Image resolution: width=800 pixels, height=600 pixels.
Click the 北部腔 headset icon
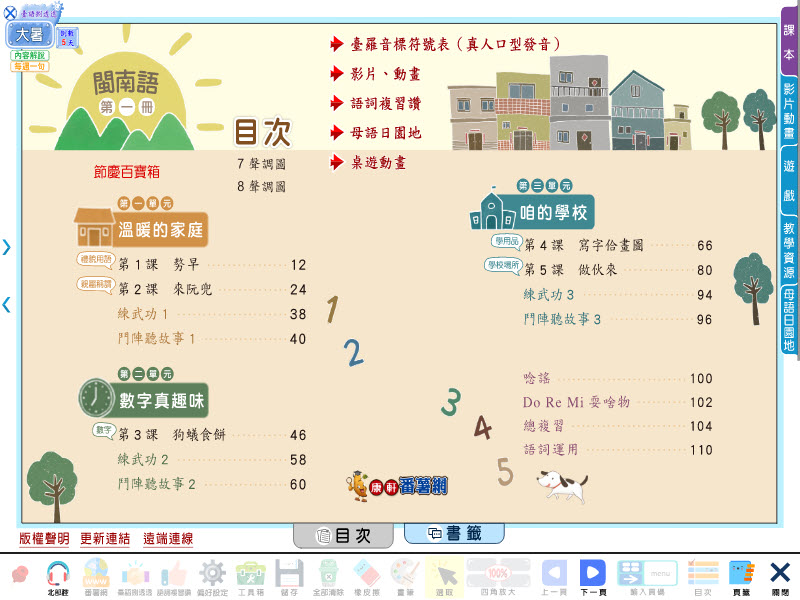58,574
